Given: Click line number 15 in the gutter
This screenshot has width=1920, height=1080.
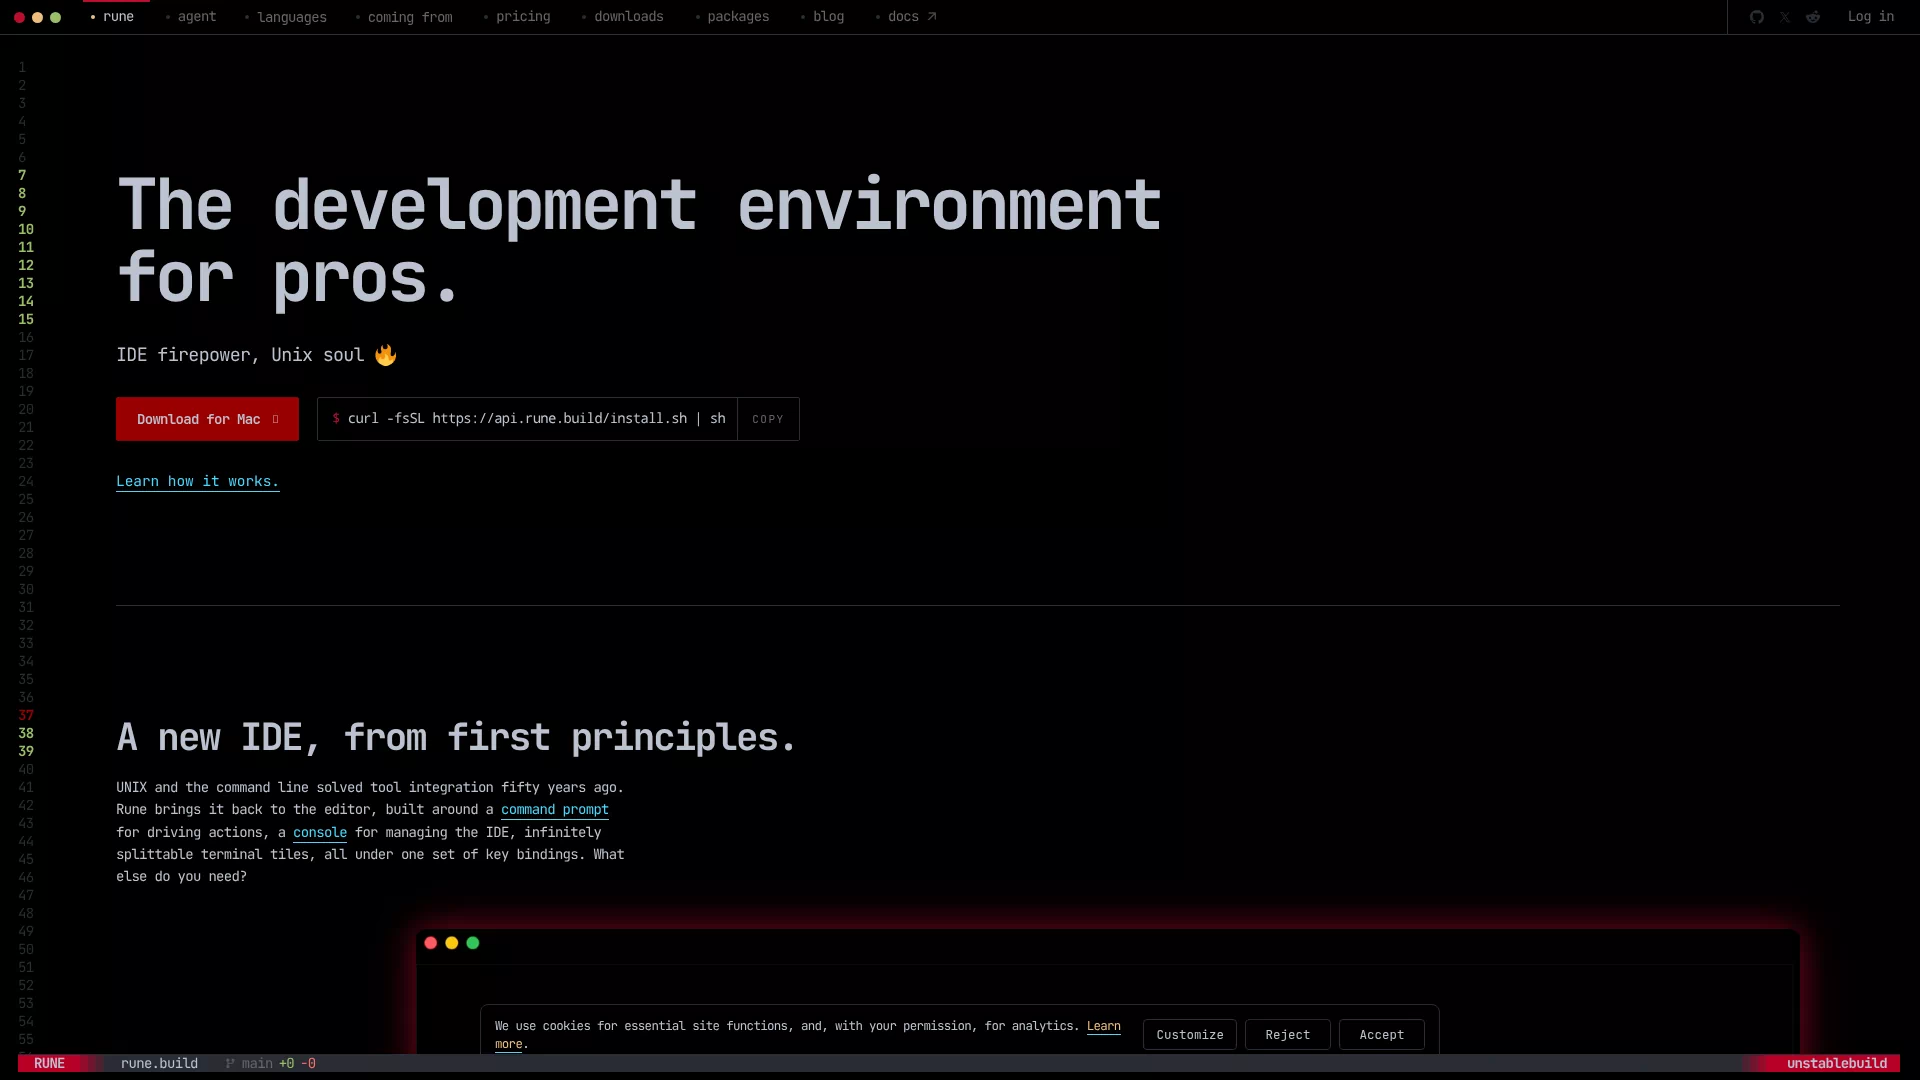Looking at the screenshot, I should 26,319.
